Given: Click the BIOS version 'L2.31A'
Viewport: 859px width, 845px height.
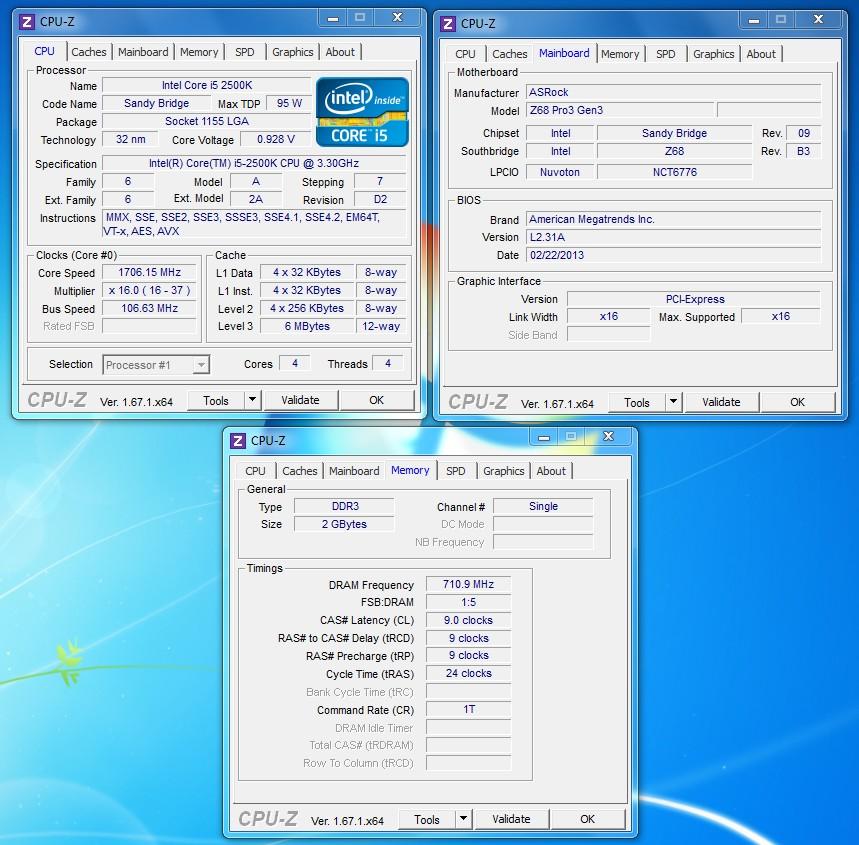Looking at the screenshot, I should [673, 237].
